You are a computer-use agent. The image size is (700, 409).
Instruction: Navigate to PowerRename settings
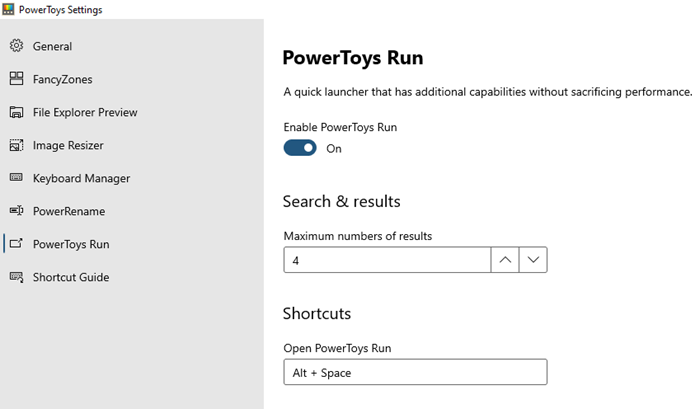pos(68,211)
